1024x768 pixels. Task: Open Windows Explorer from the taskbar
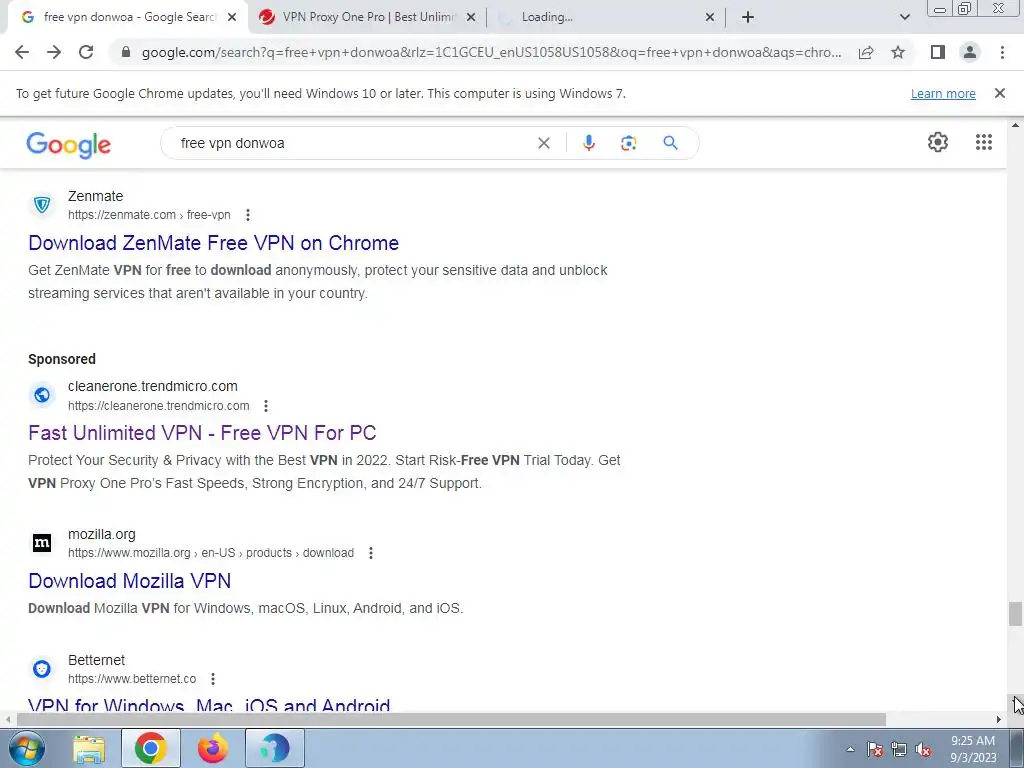click(x=89, y=749)
